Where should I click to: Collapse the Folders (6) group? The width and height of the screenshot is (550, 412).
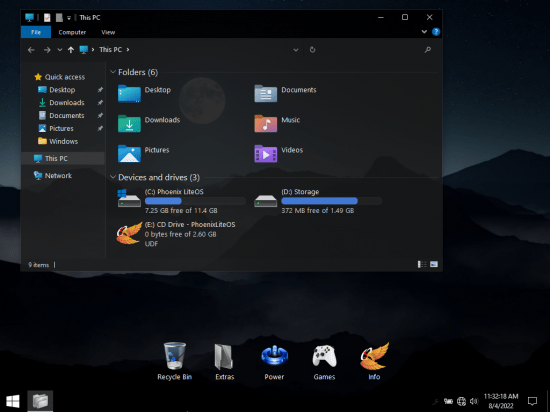[x=113, y=72]
